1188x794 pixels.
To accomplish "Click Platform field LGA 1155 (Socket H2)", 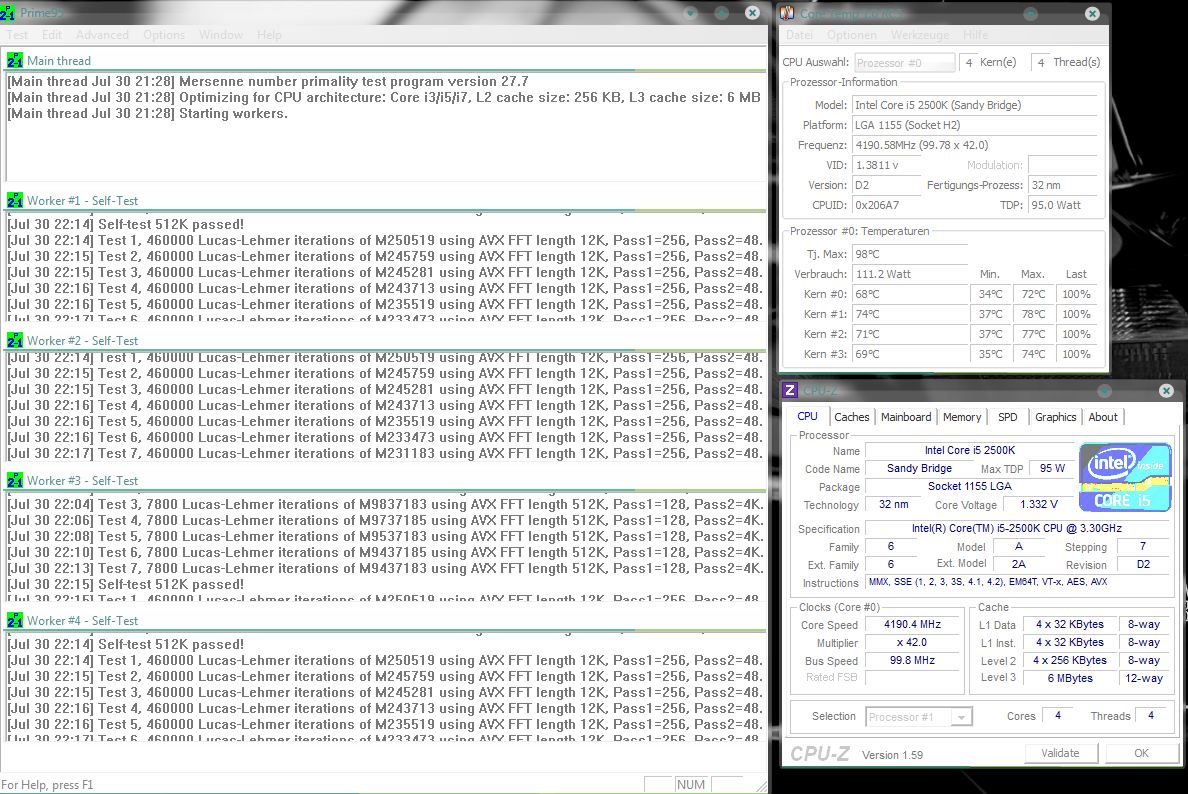I will pyautogui.click(x=975, y=125).
